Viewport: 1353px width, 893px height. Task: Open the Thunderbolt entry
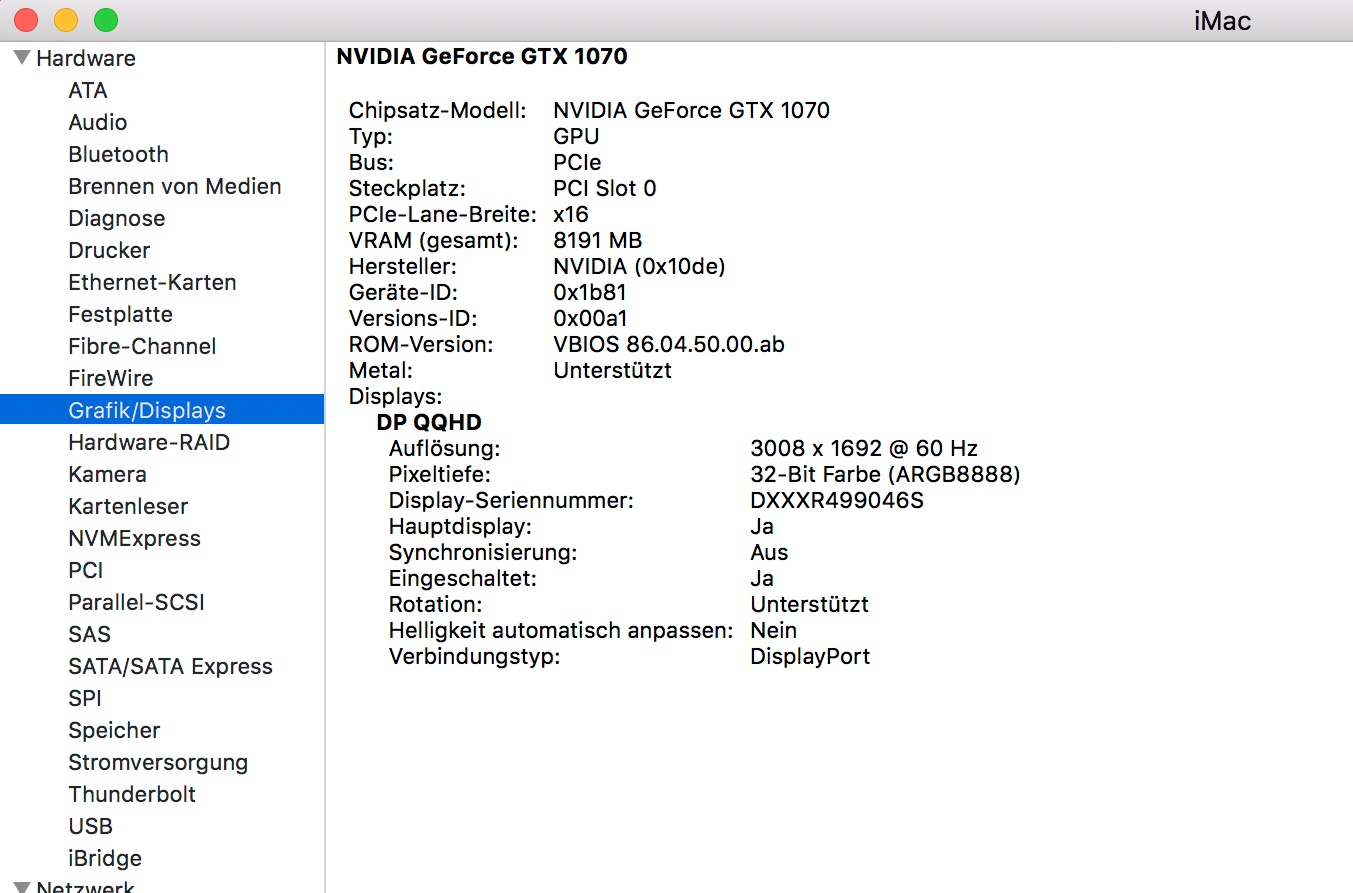pyautogui.click(x=132, y=794)
